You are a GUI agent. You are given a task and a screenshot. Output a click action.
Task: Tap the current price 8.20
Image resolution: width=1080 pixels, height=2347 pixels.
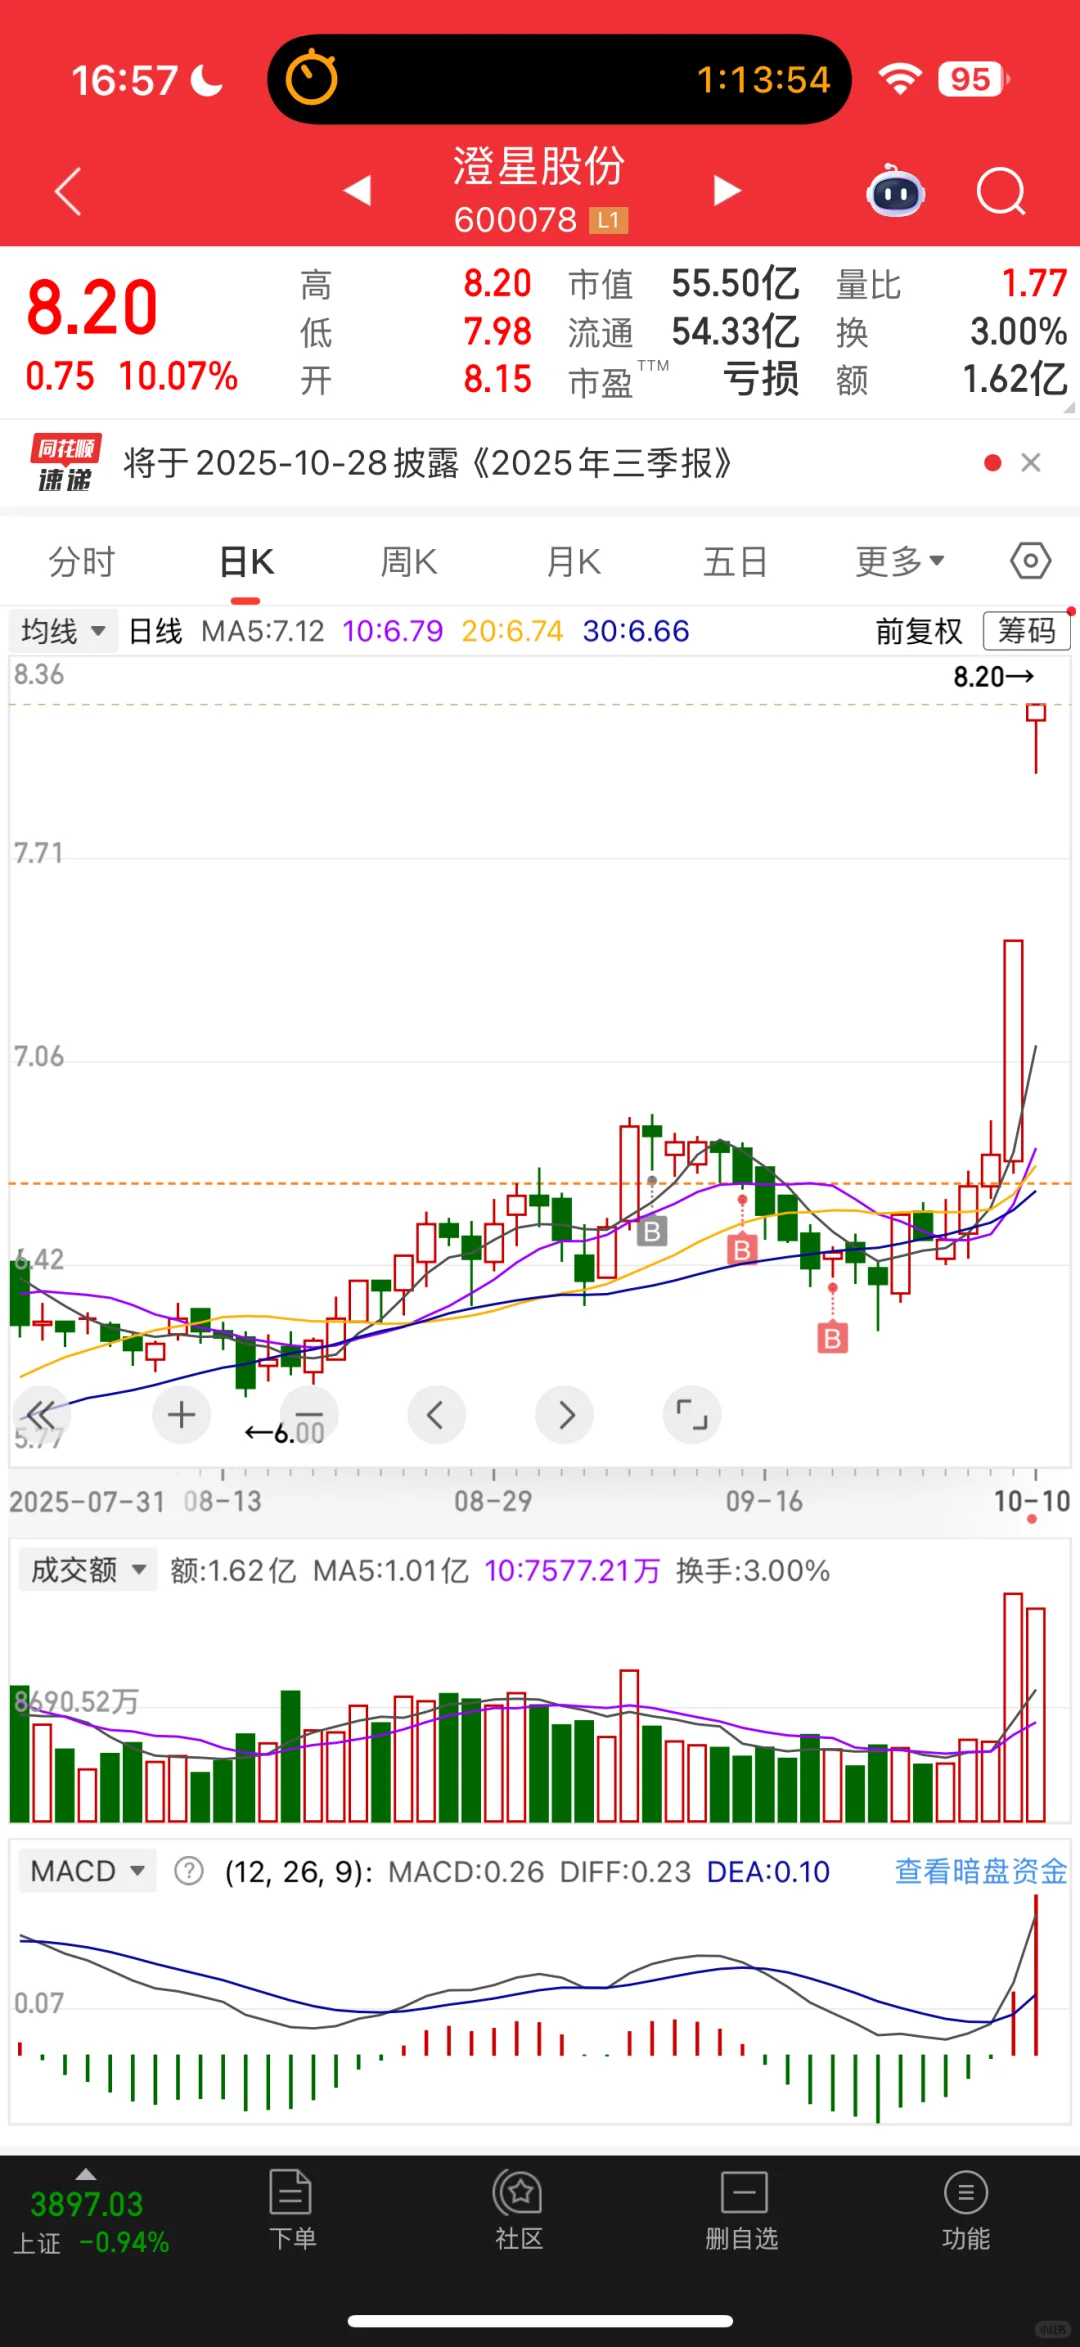click(x=92, y=307)
